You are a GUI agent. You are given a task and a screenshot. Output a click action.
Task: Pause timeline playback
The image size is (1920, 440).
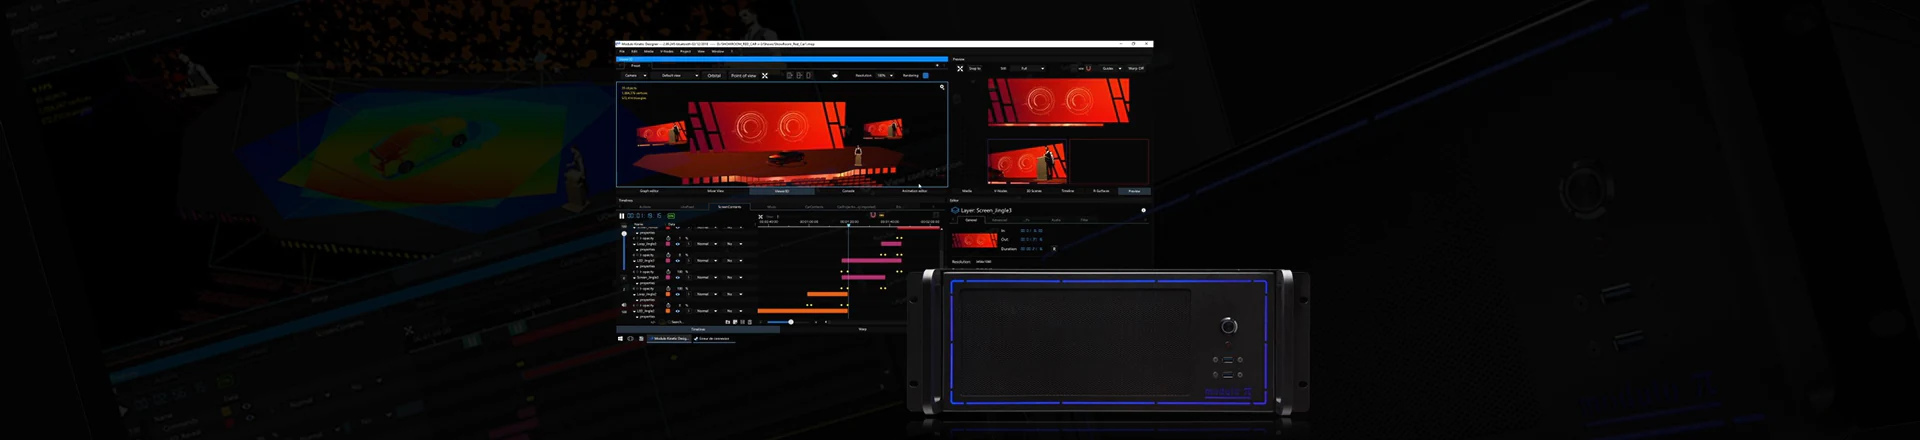[622, 216]
